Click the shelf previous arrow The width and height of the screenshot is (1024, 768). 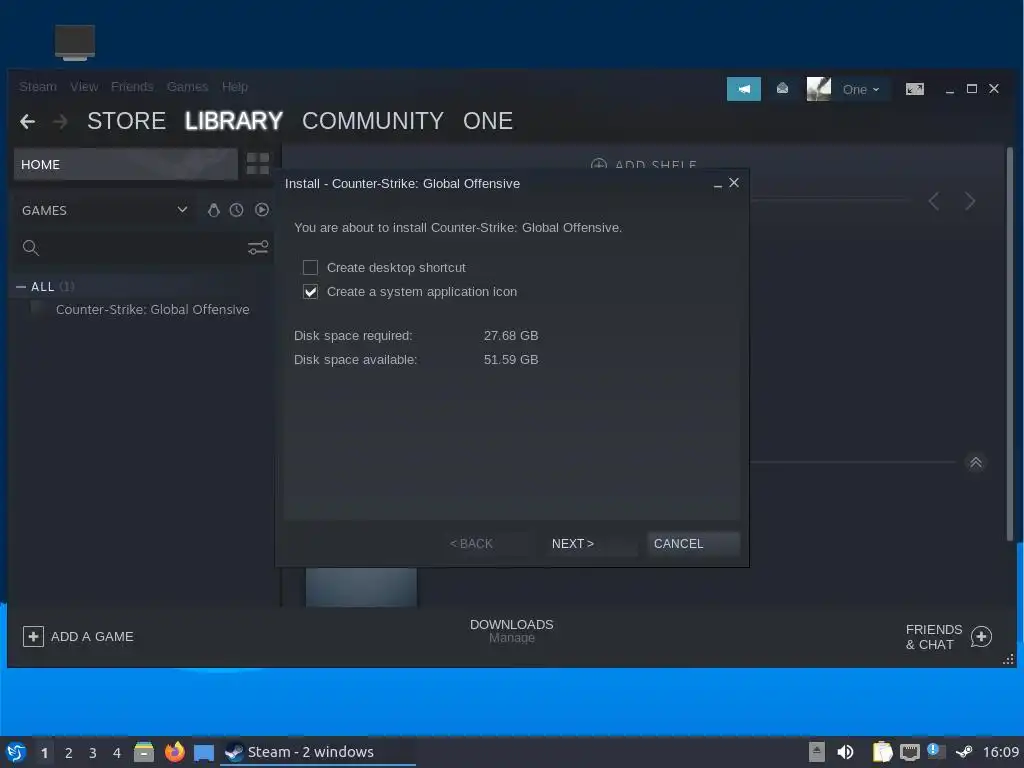[x=934, y=201]
